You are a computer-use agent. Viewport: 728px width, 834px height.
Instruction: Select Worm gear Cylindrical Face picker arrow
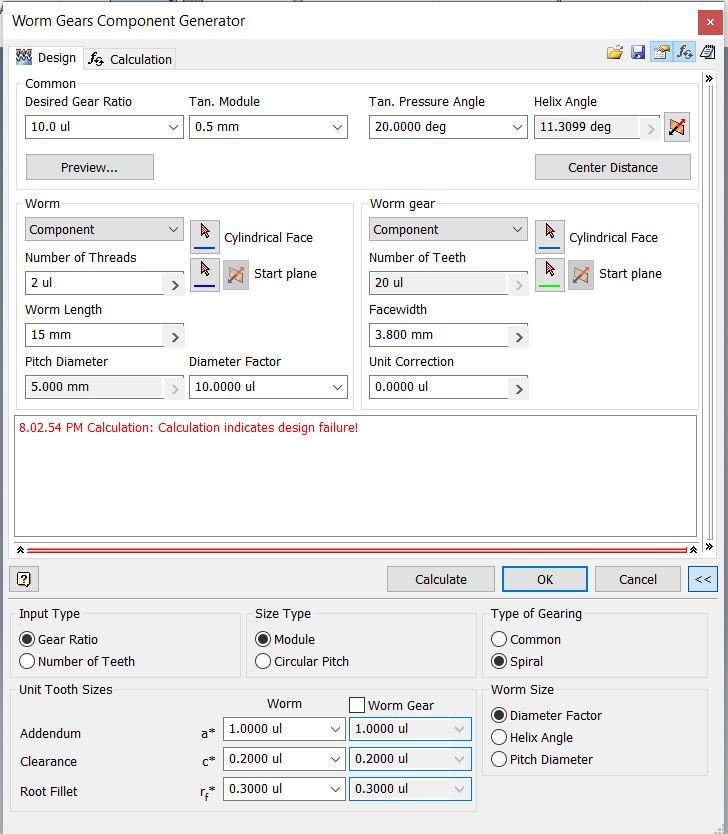(549, 237)
